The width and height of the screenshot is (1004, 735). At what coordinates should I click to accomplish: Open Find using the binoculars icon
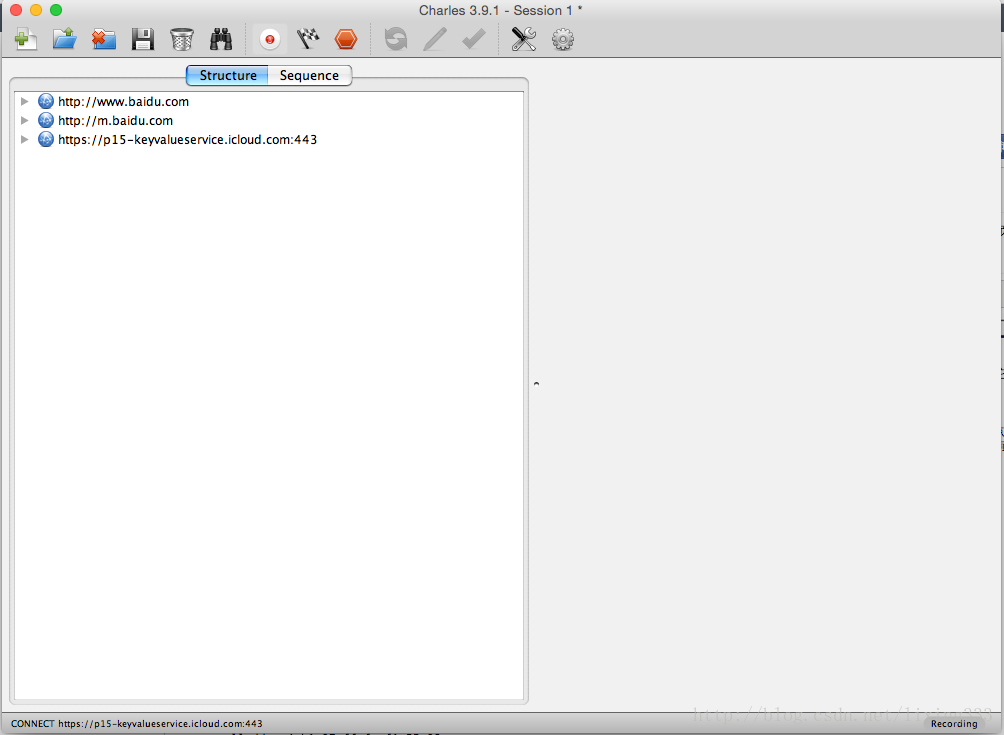click(221, 40)
